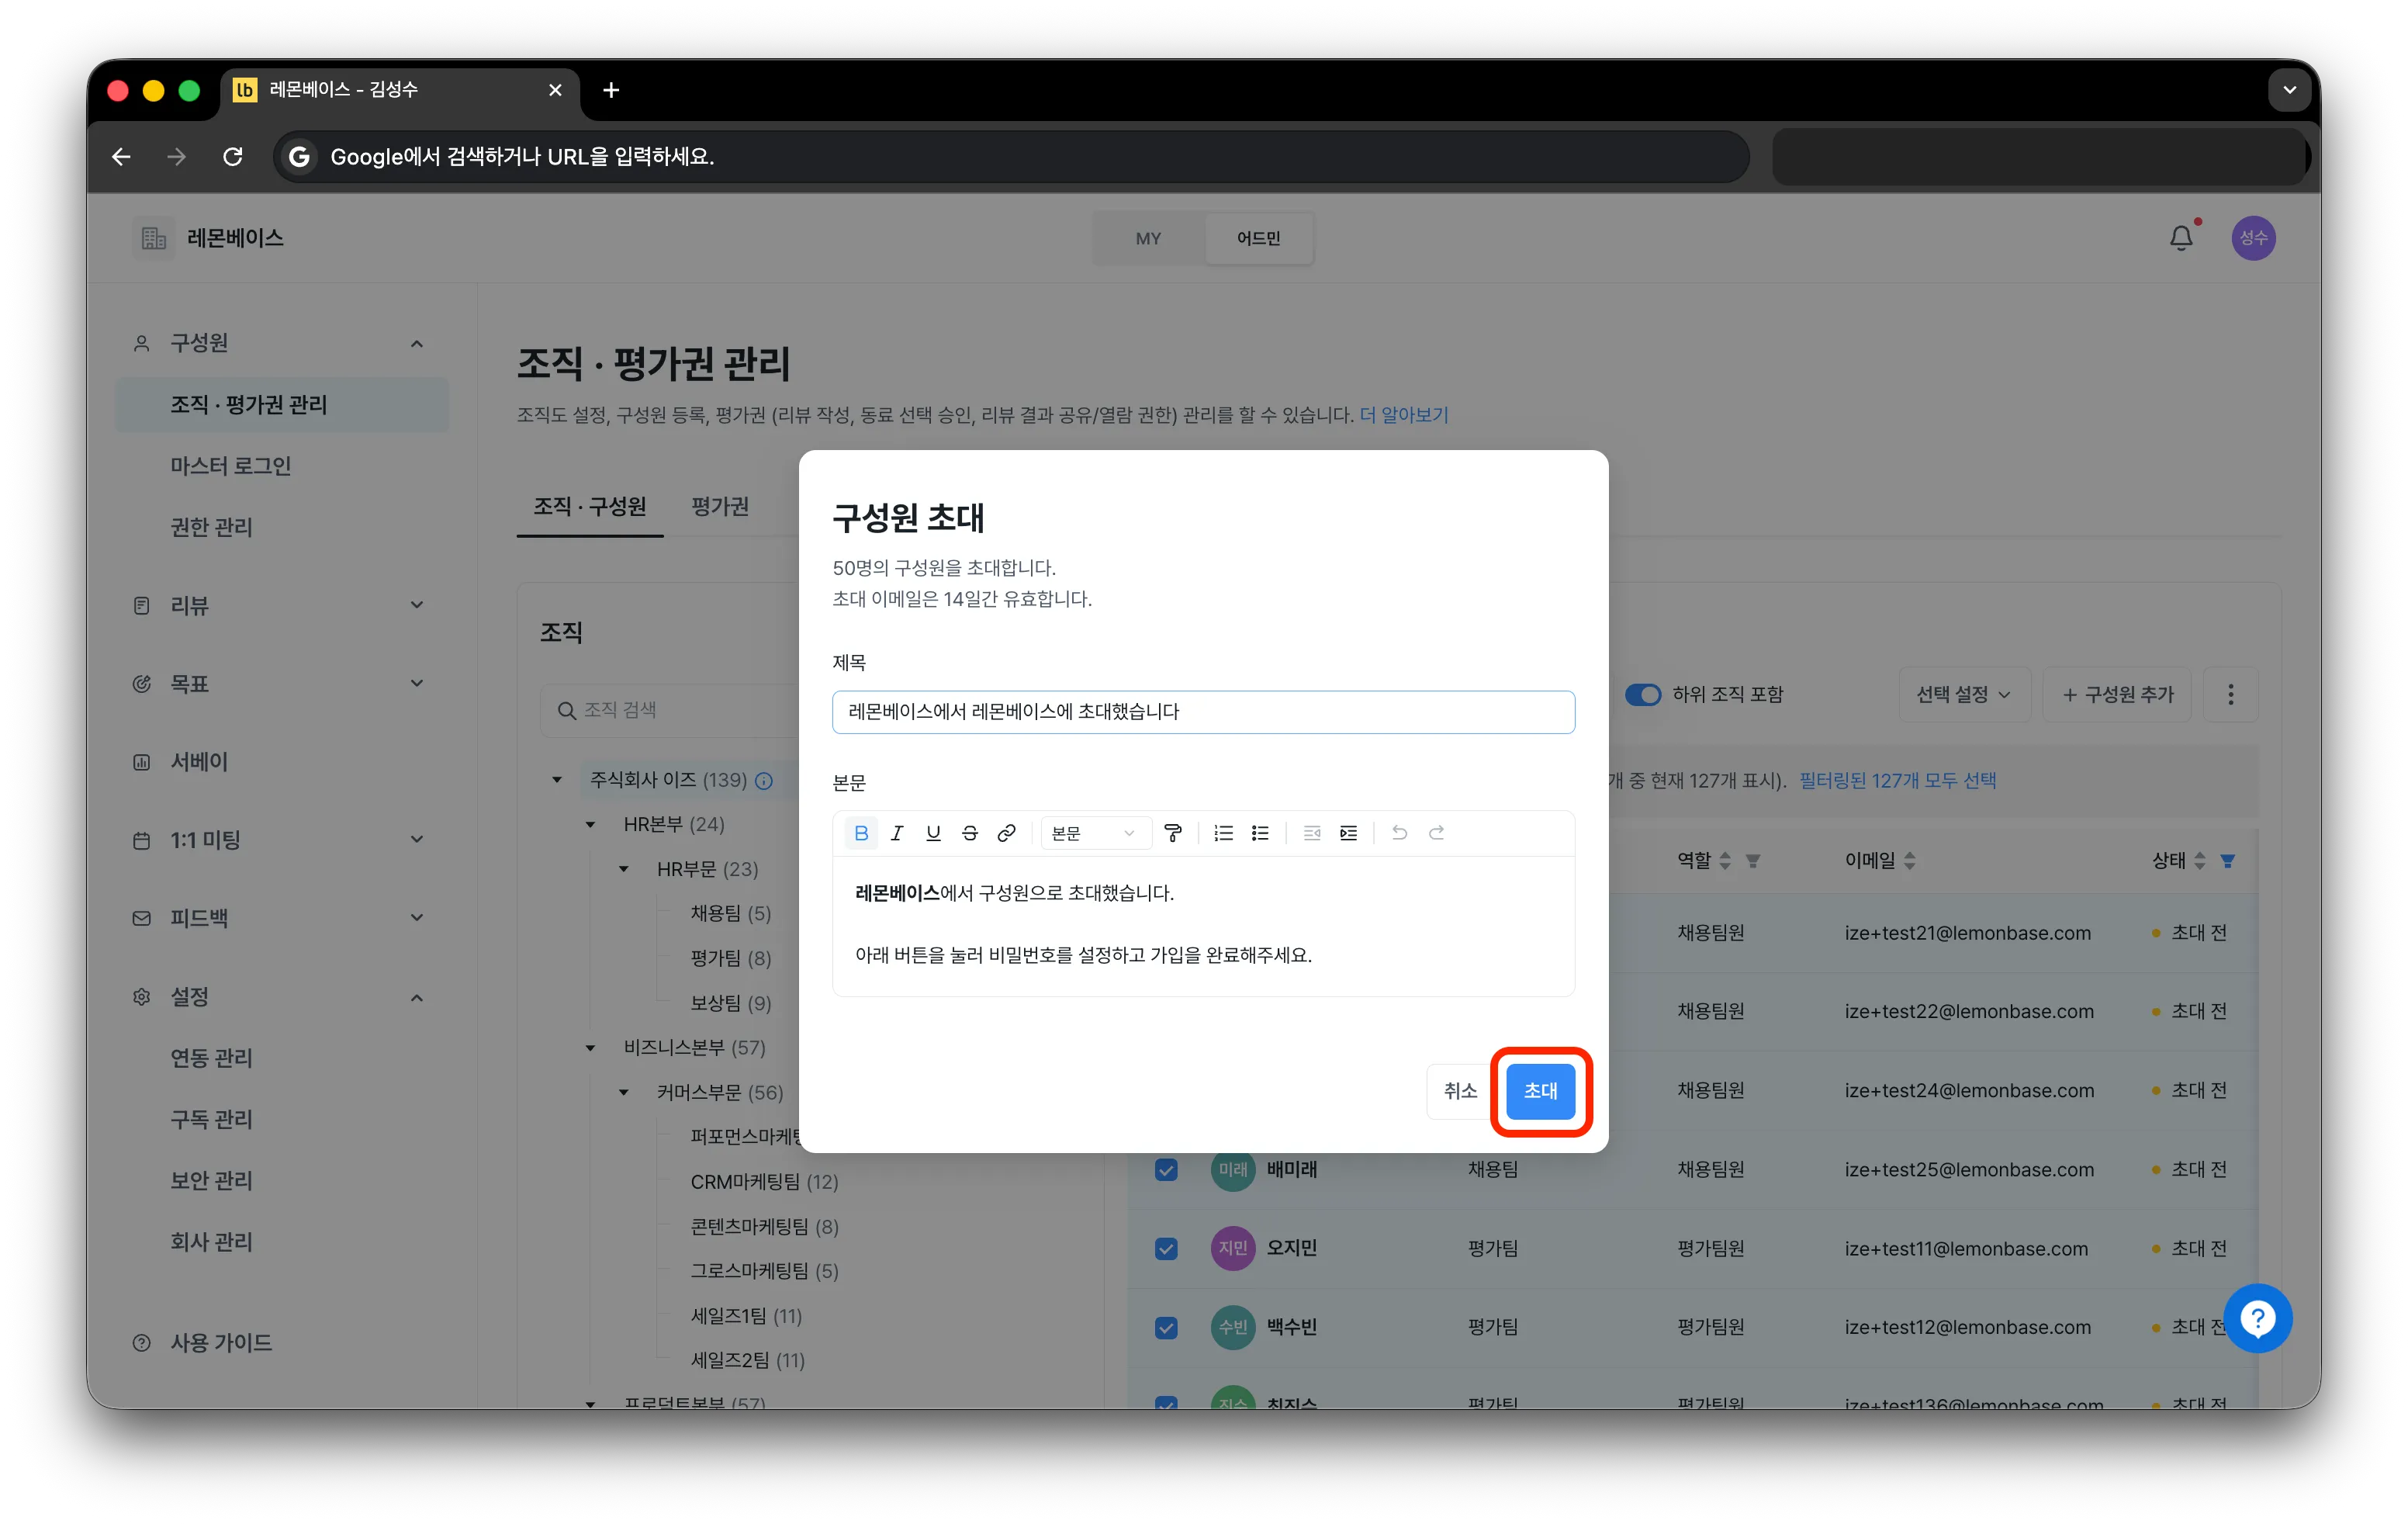Open the notifications bell

click(x=2181, y=238)
